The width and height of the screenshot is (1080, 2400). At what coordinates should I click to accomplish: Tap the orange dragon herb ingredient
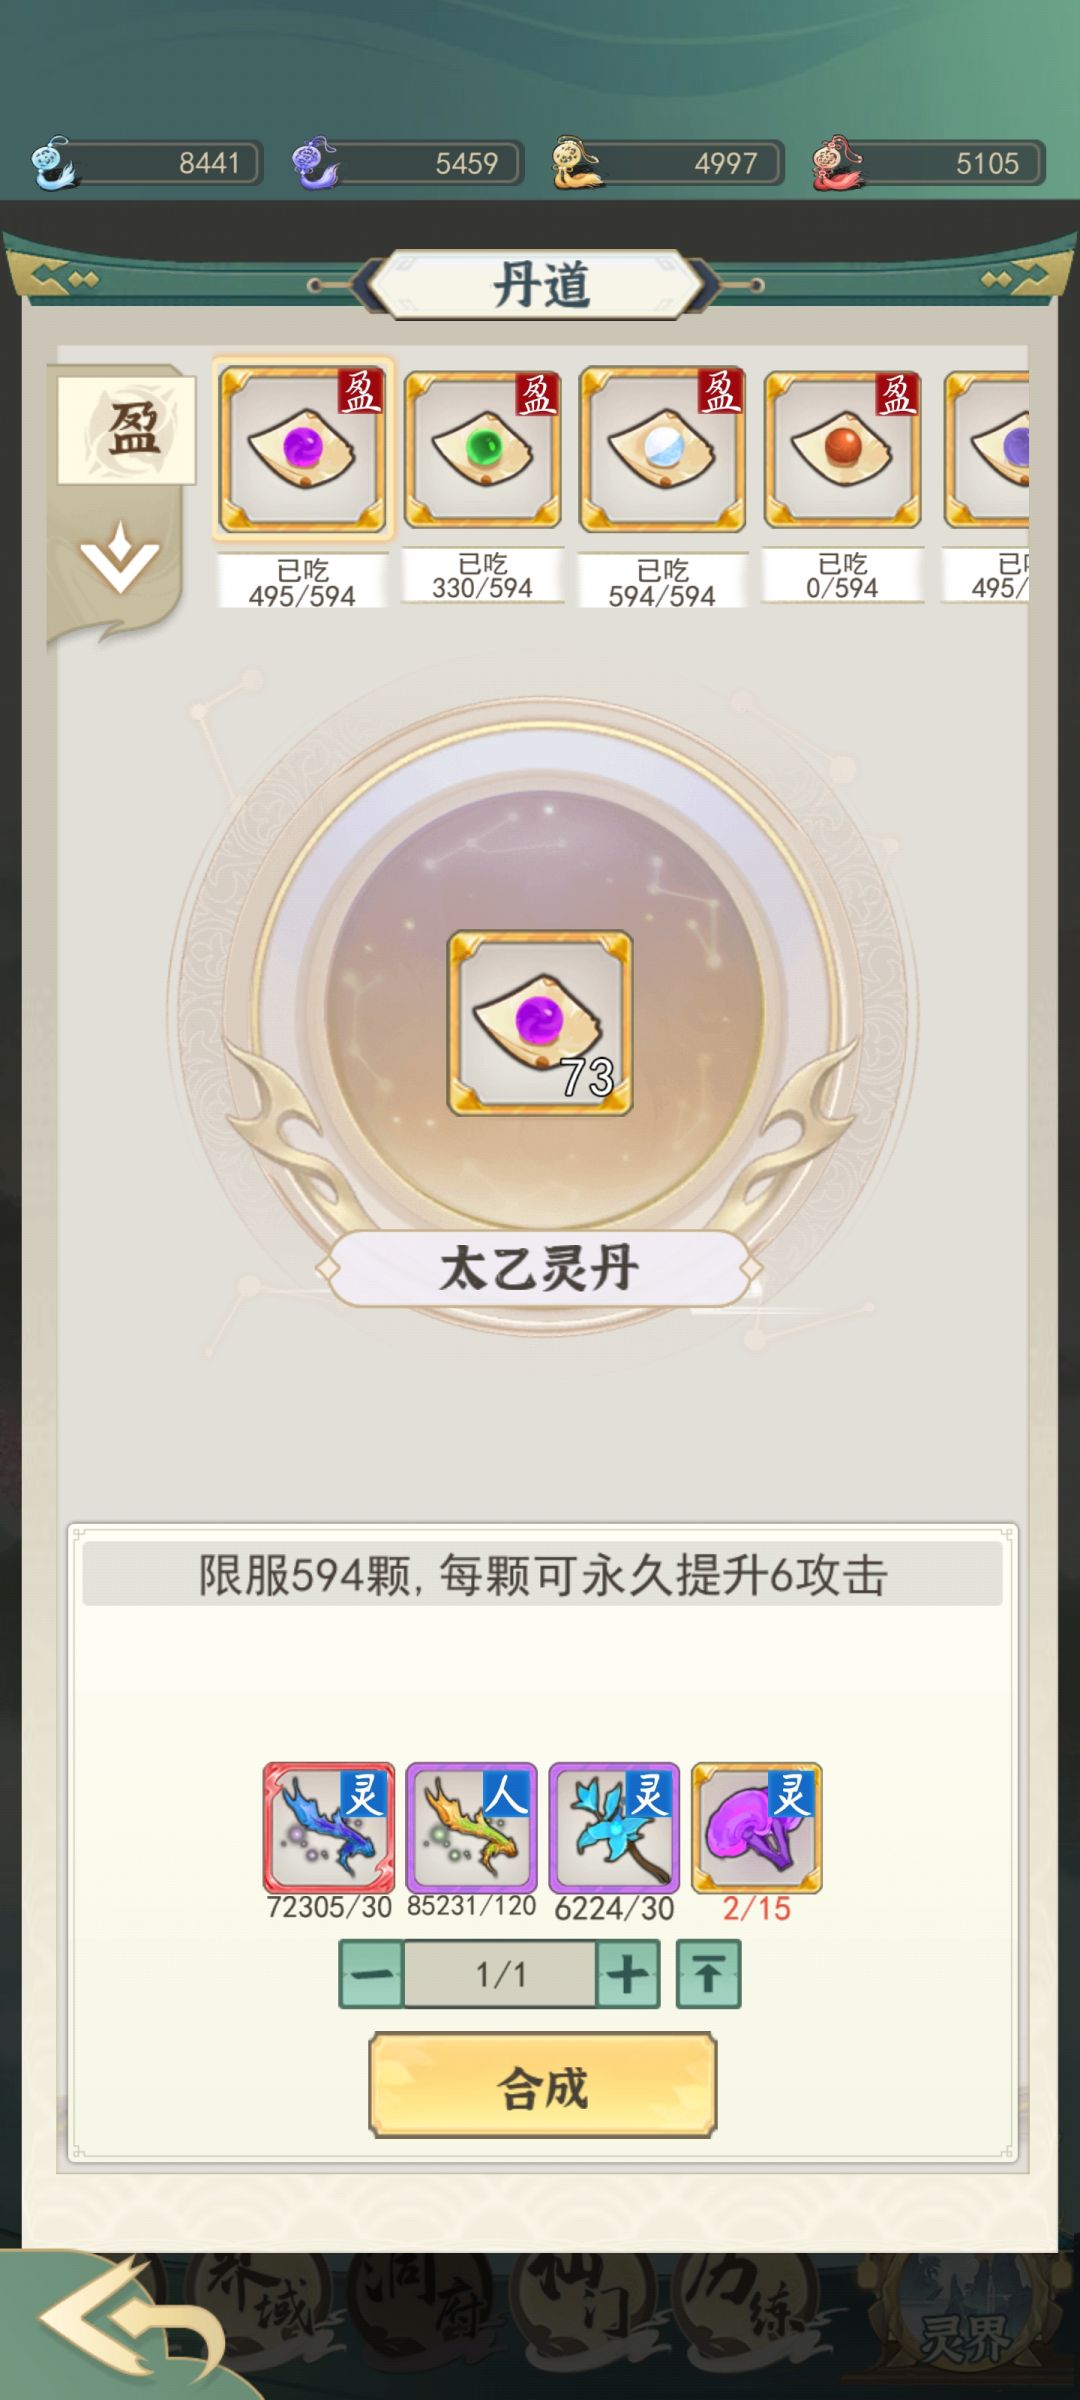[471, 1827]
